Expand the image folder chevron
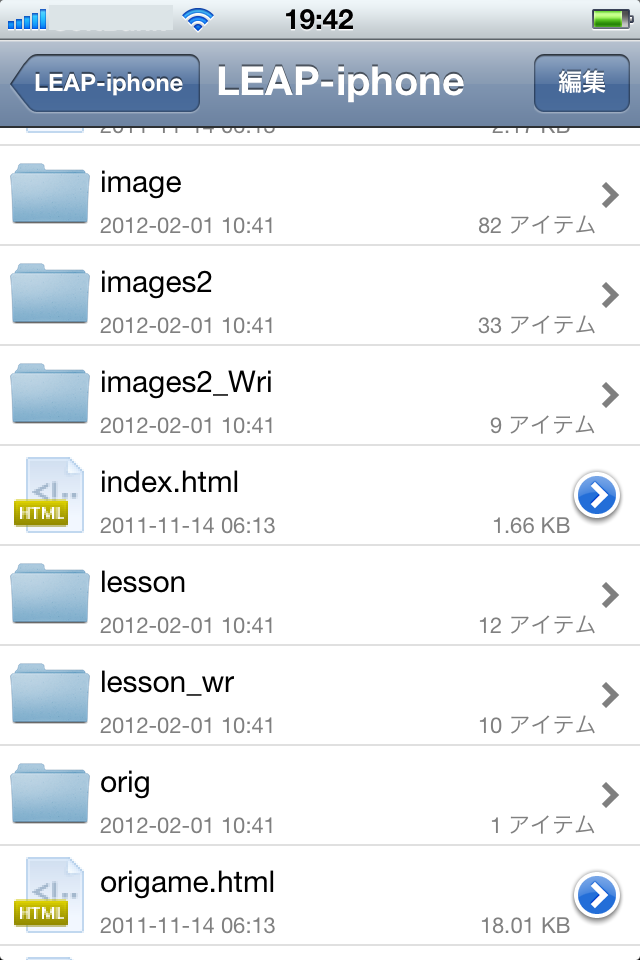Viewport: 640px width, 960px height. [x=610, y=195]
